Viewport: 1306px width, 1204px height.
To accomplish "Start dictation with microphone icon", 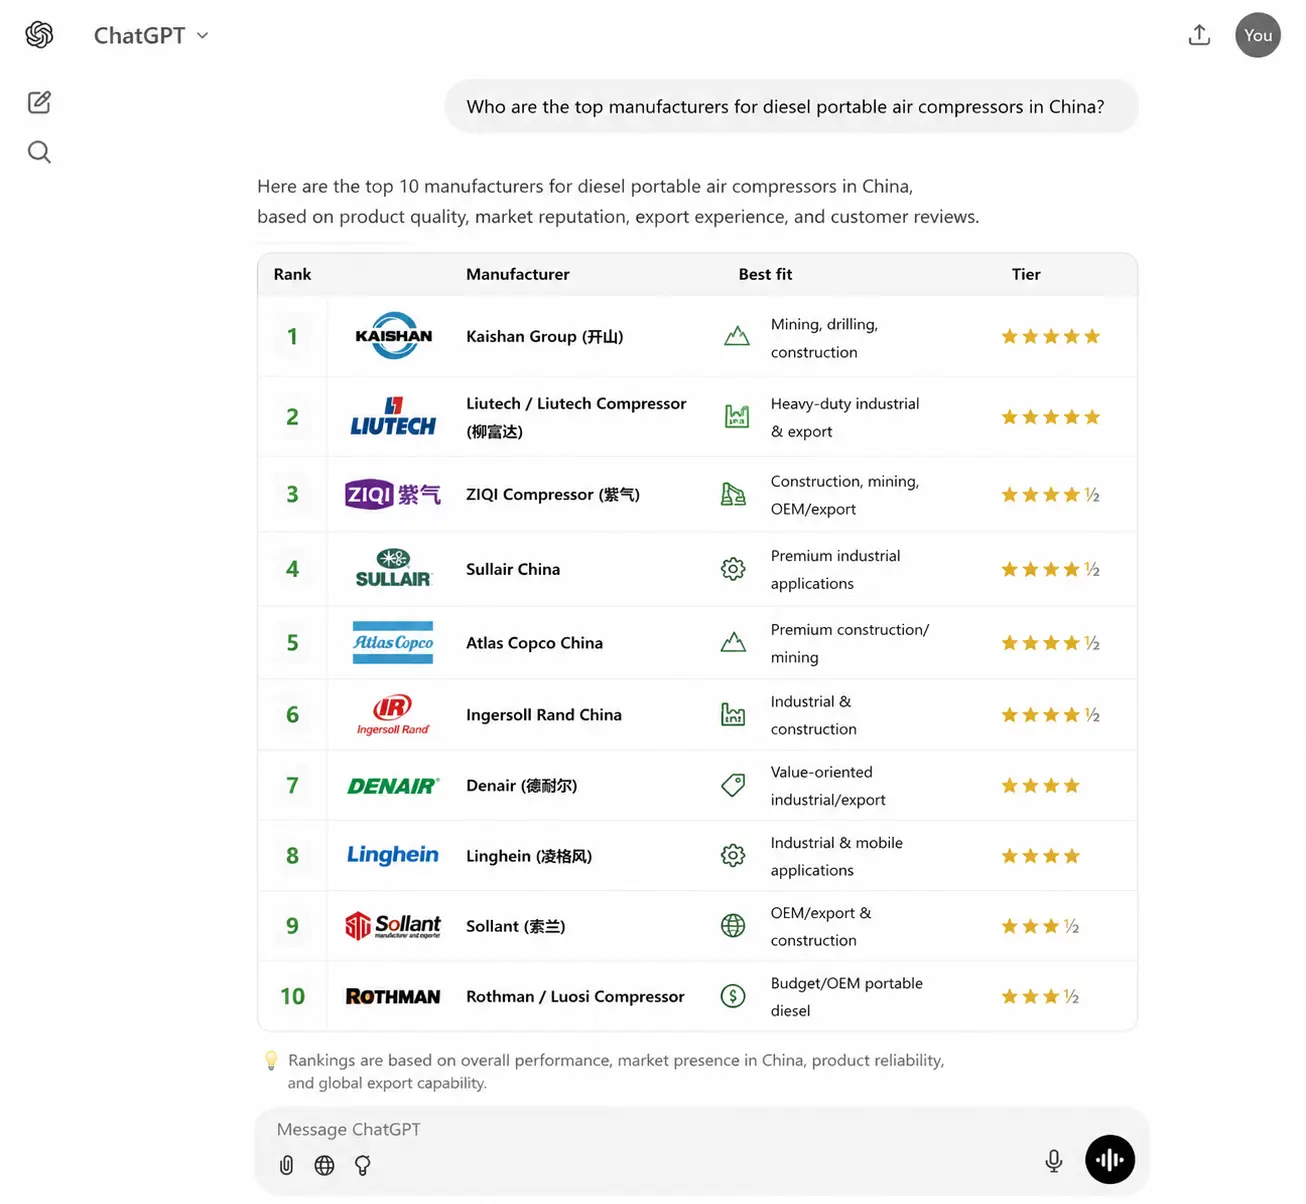I will pyautogui.click(x=1053, y=1160).
